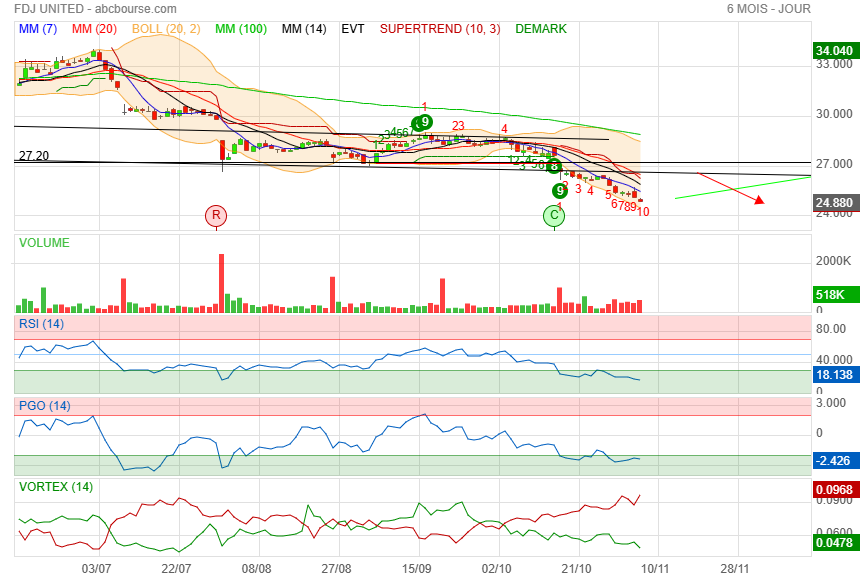The height and width of the screenshot is (579, 860).
Task: Click the RSI (14) indicator label
Action: pyautogui.click(x=42, y=323)
